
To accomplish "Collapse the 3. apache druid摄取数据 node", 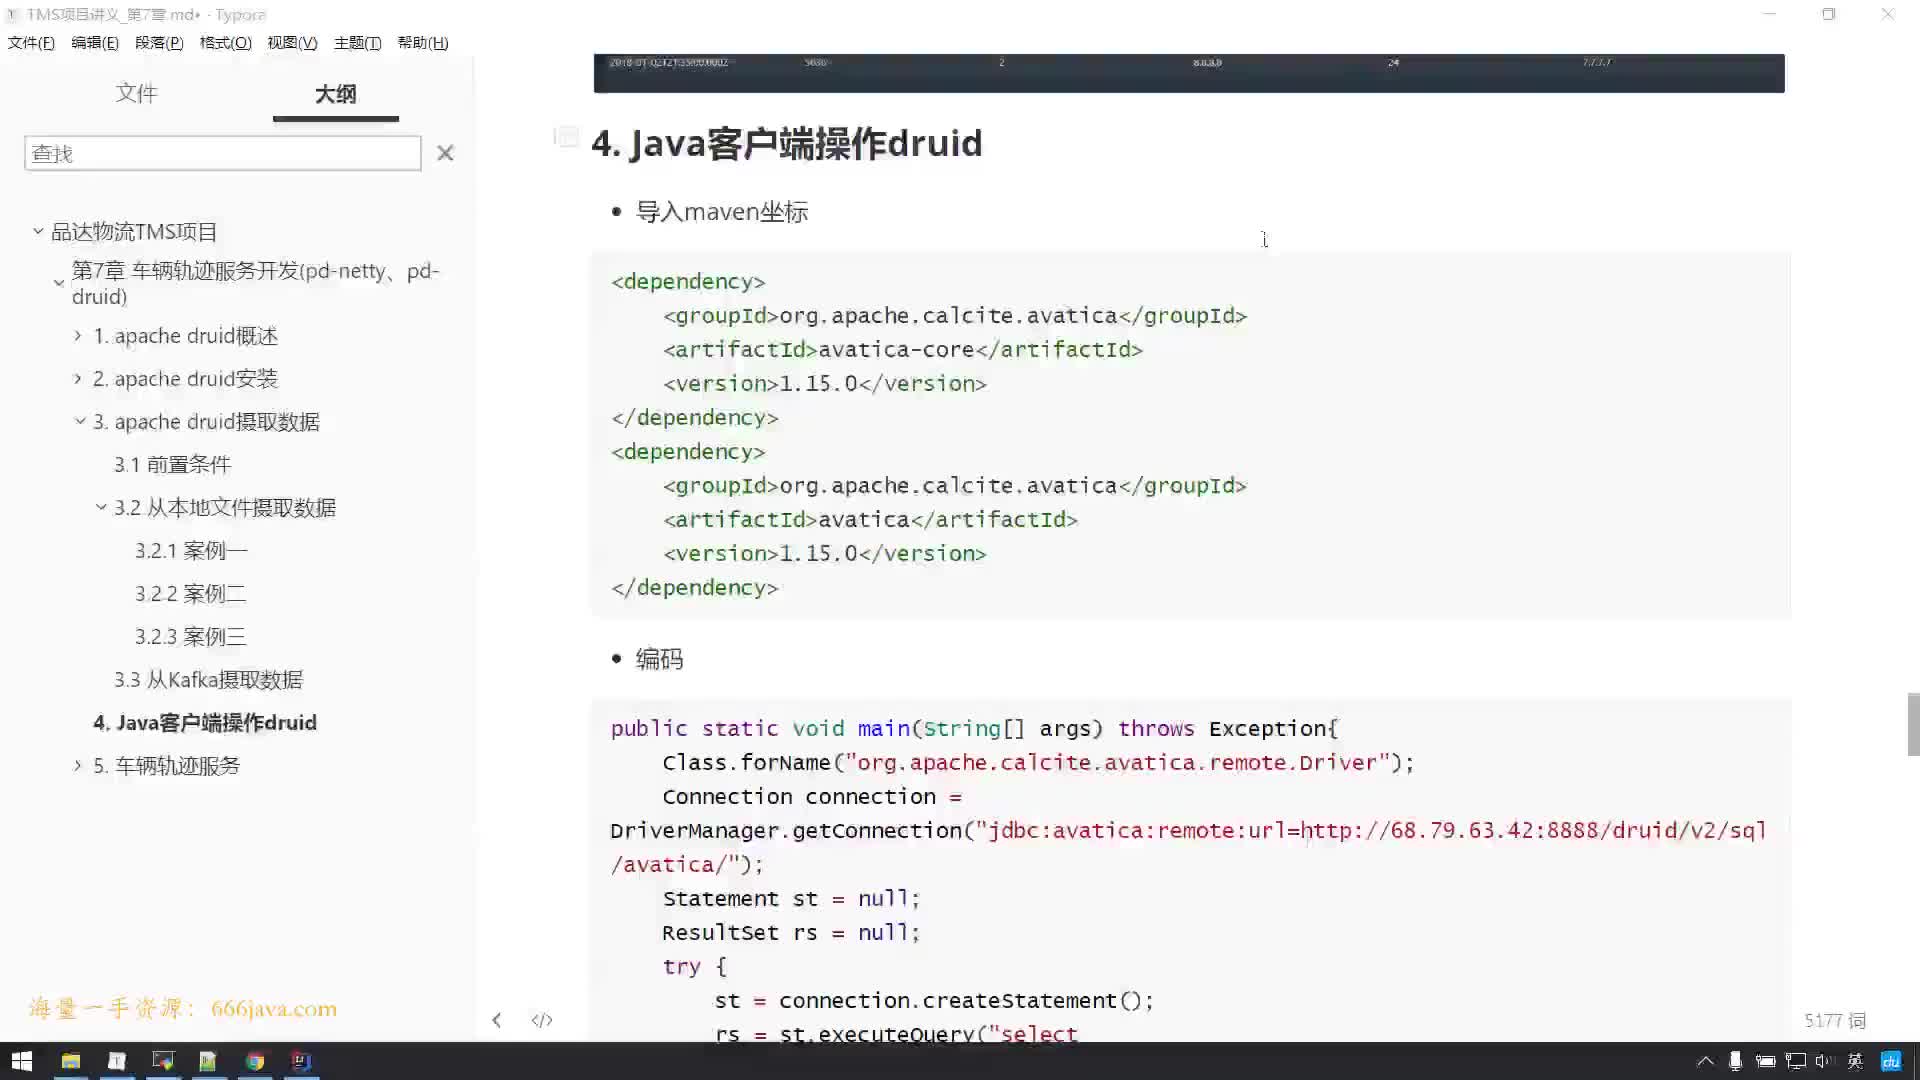I will [80, 421].
